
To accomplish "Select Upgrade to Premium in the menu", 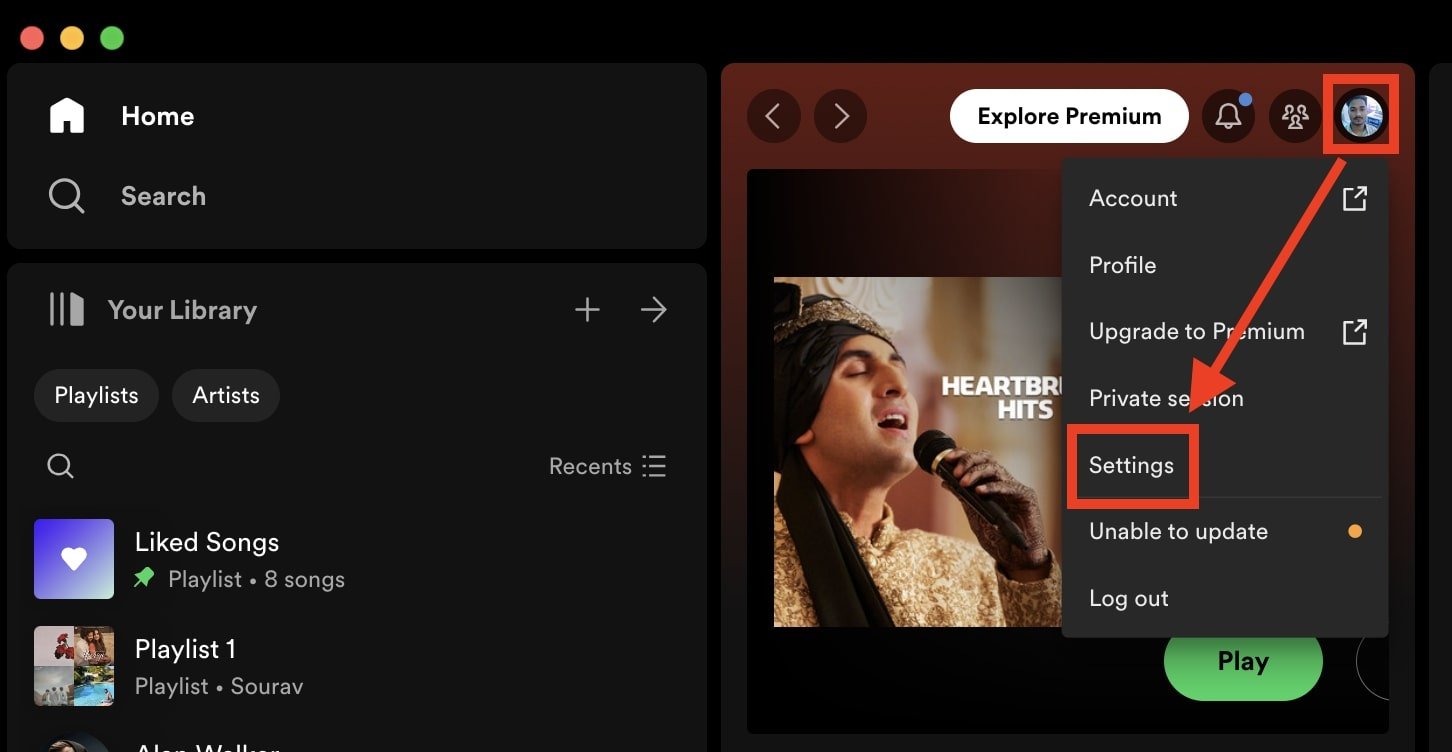I will pyautogui.click(x=1225, y=331).
